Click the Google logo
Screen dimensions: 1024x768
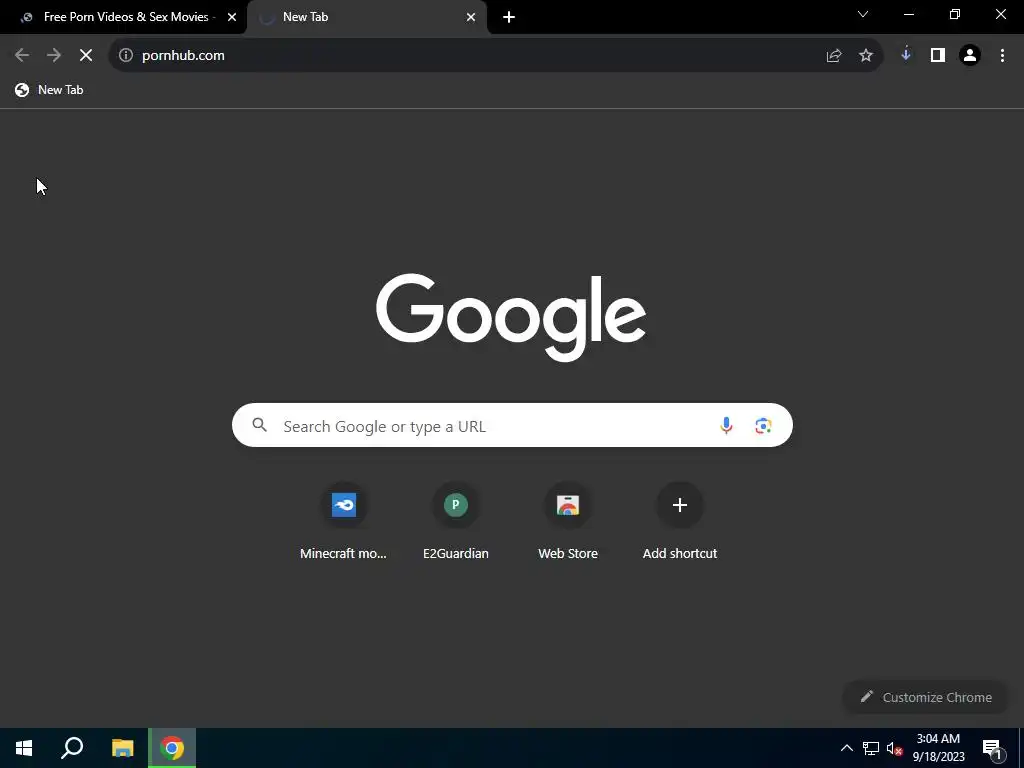511,317
